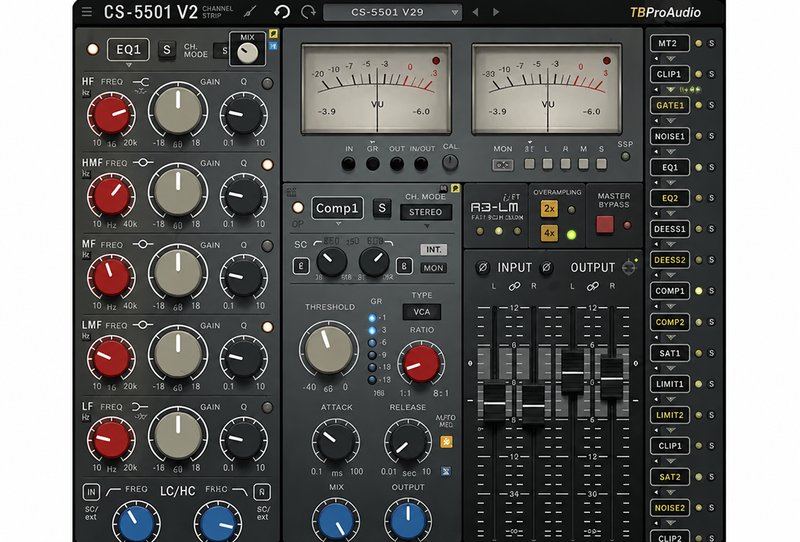Click the LMF band filter shape icon
The width and height of the screenshot is (800, 542).
click(143, 325)
